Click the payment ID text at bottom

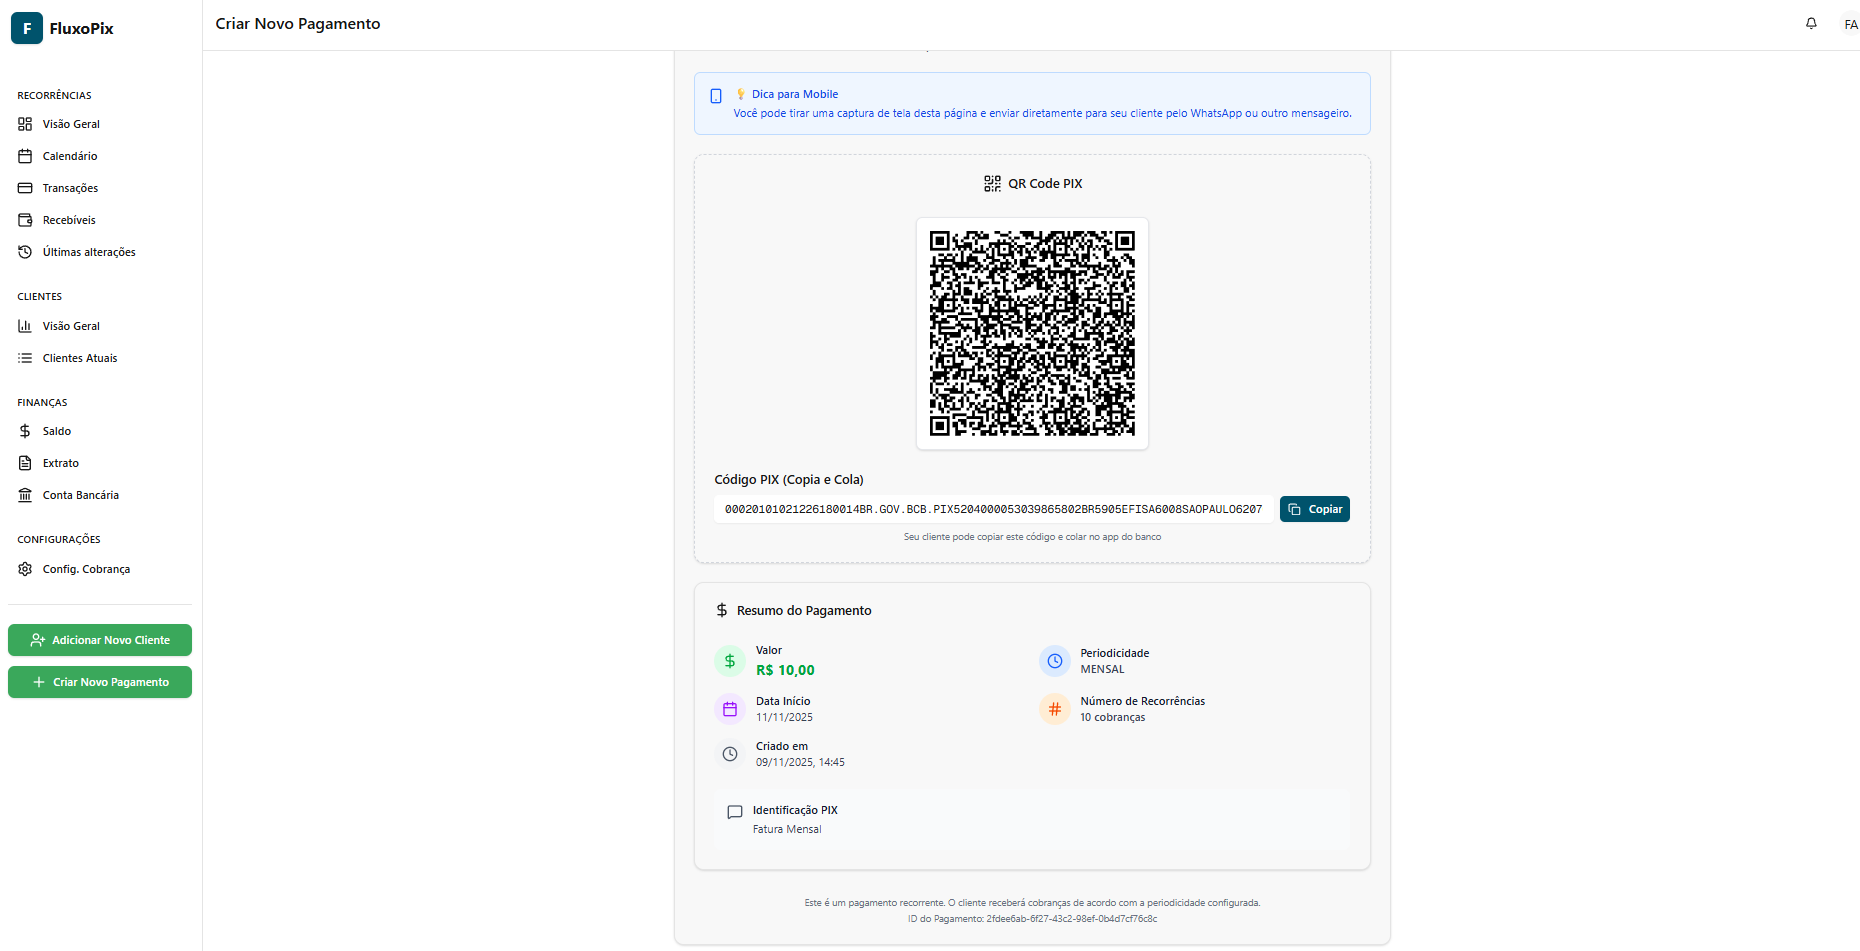[1032, 919]
